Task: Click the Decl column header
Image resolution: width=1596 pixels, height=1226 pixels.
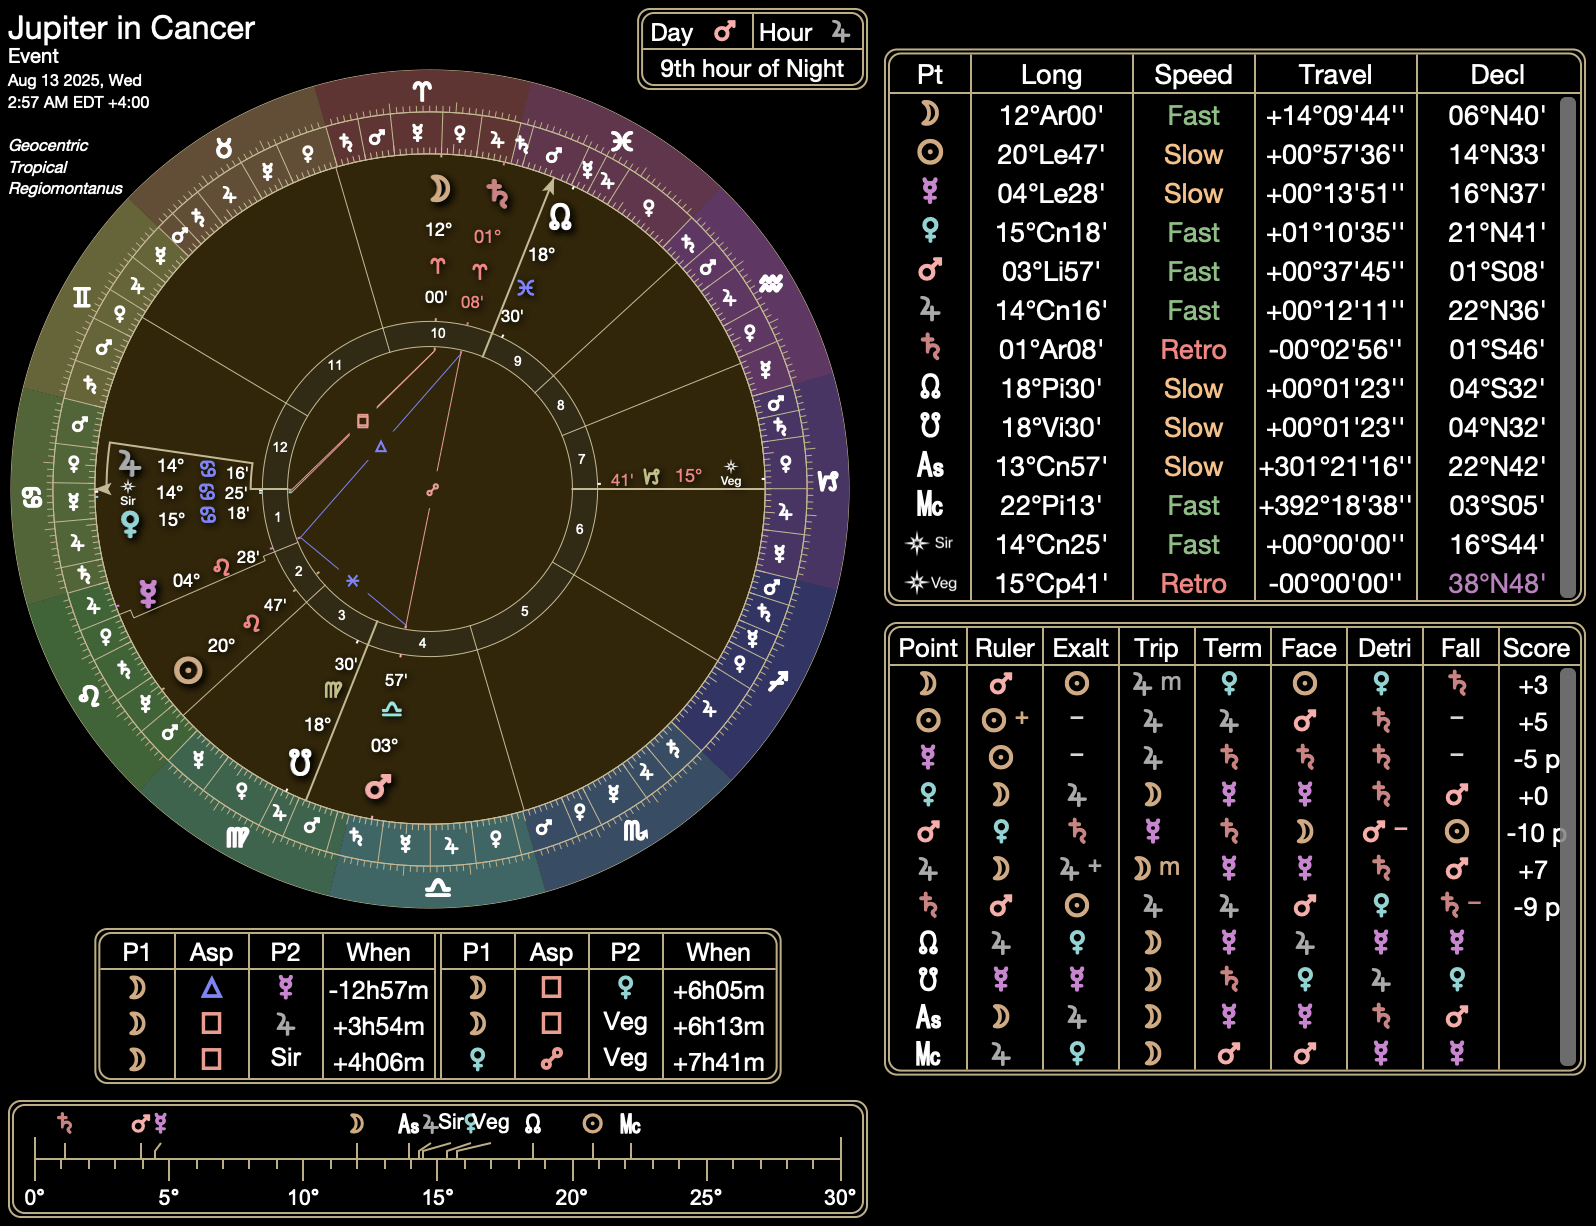Action: tap(1496, 75)
